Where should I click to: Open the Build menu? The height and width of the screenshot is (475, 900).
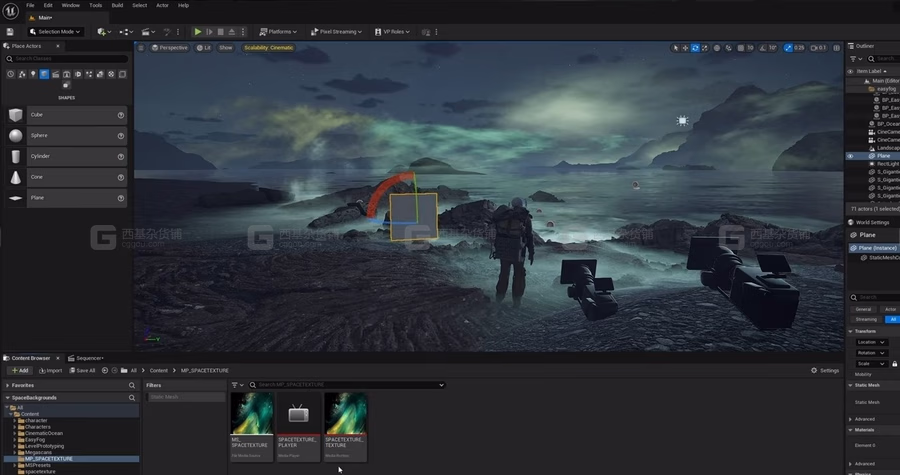tap(117, 5)
